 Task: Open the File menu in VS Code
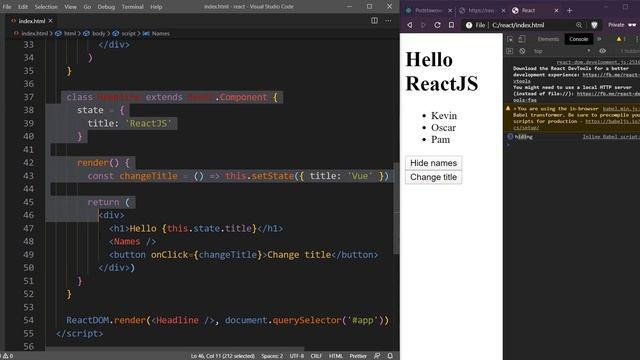(x=7, y=7)
